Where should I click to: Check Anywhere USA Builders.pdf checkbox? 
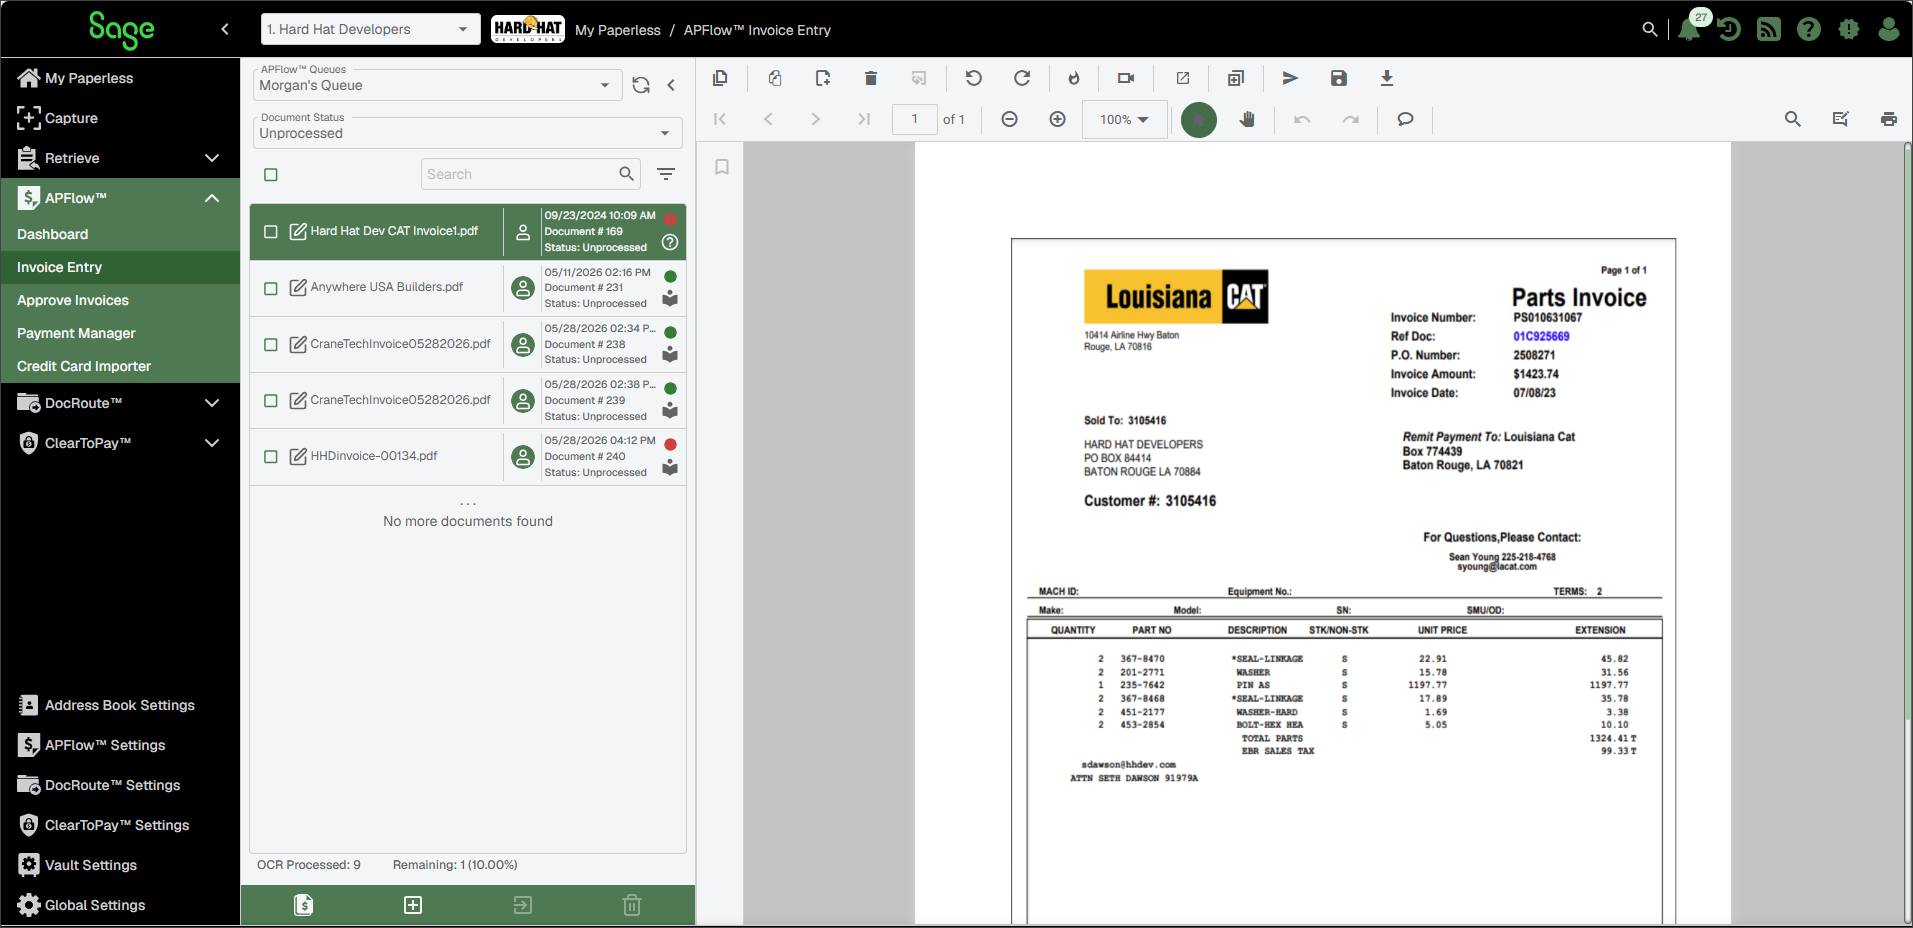[270, 288]
